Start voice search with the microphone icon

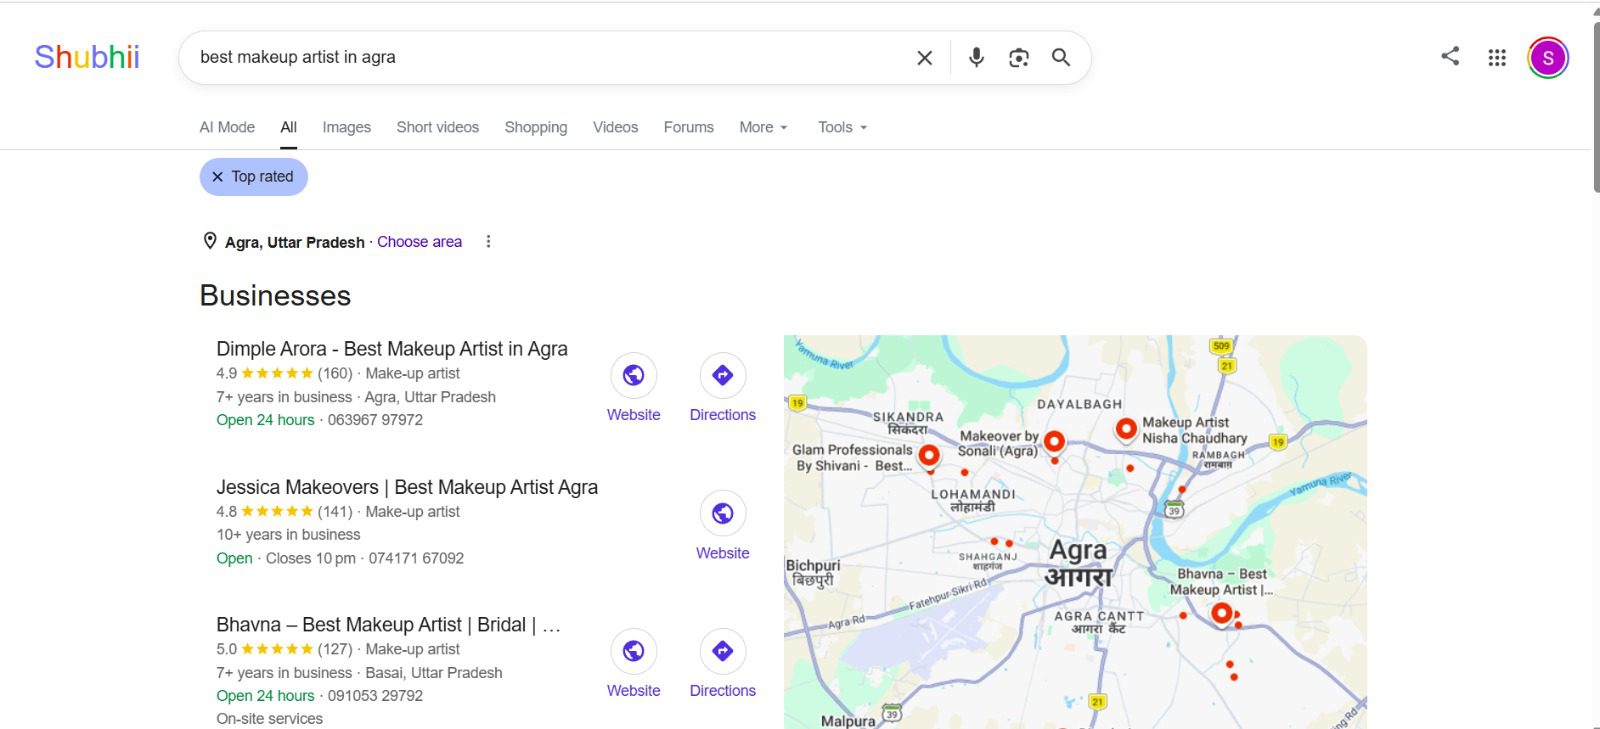pos(976,58)
